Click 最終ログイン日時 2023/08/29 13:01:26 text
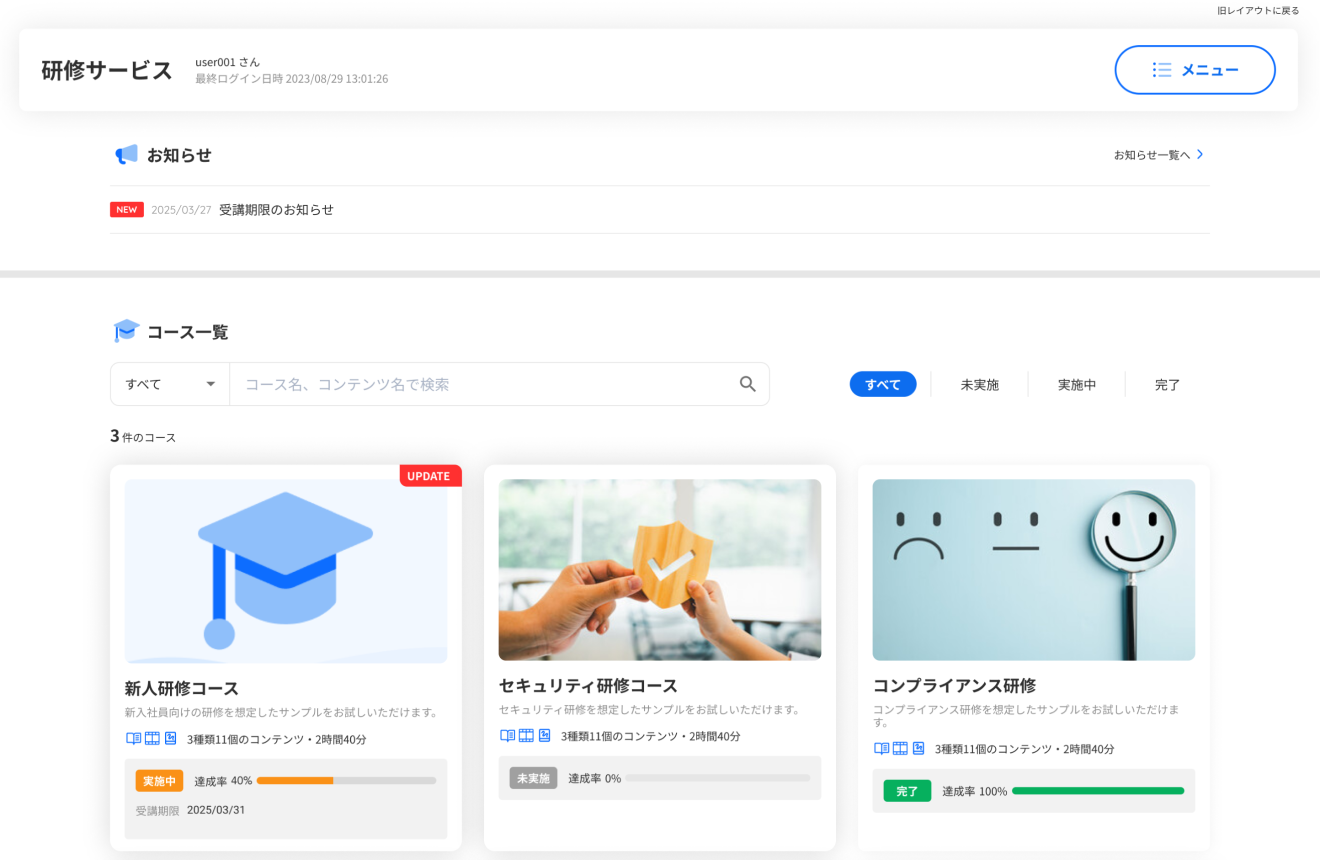 [292, 79]
